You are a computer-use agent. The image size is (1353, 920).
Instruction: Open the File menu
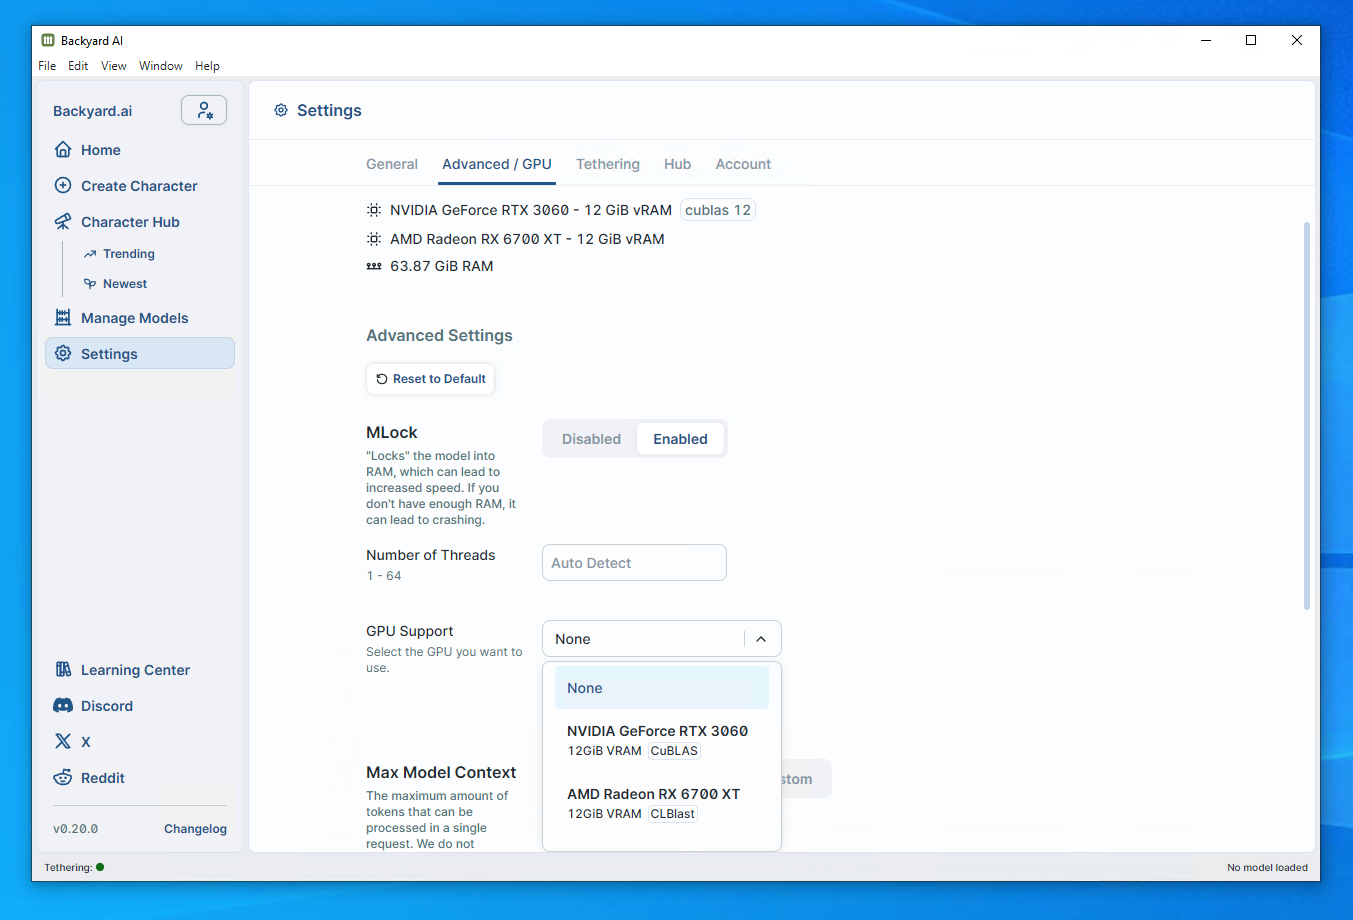coord(47,66)
